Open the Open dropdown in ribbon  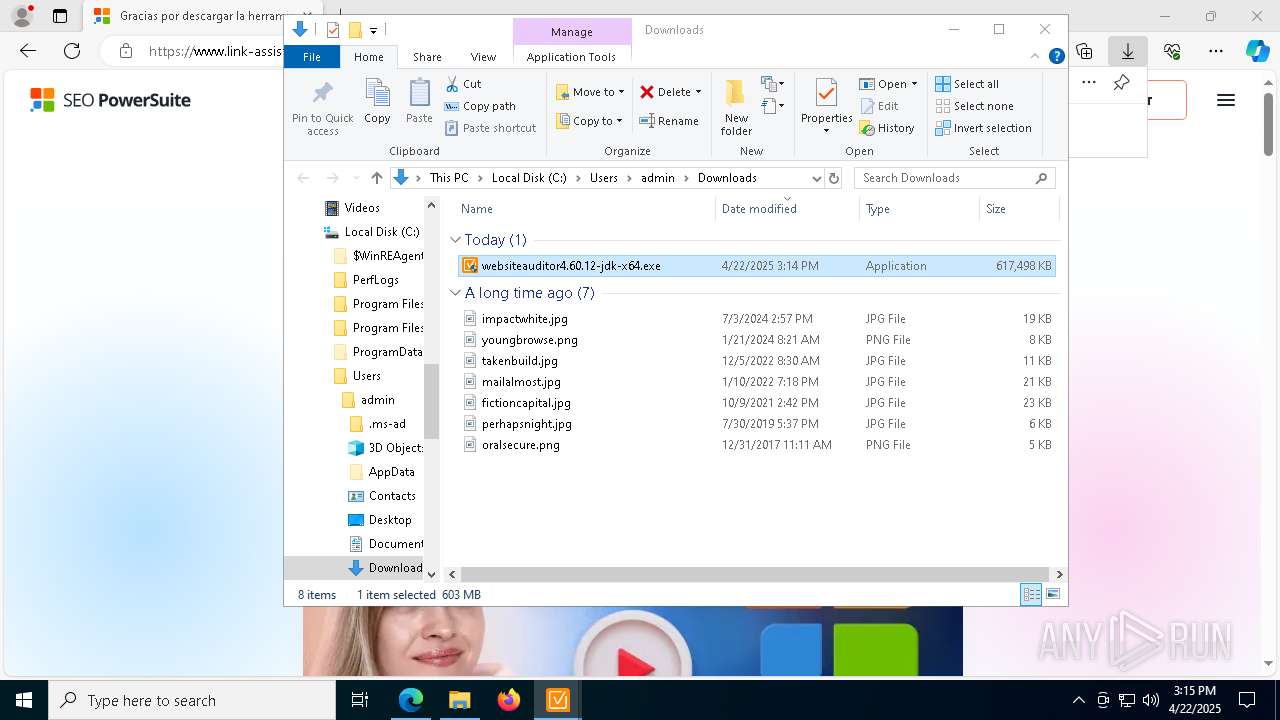tap(888, 84)
